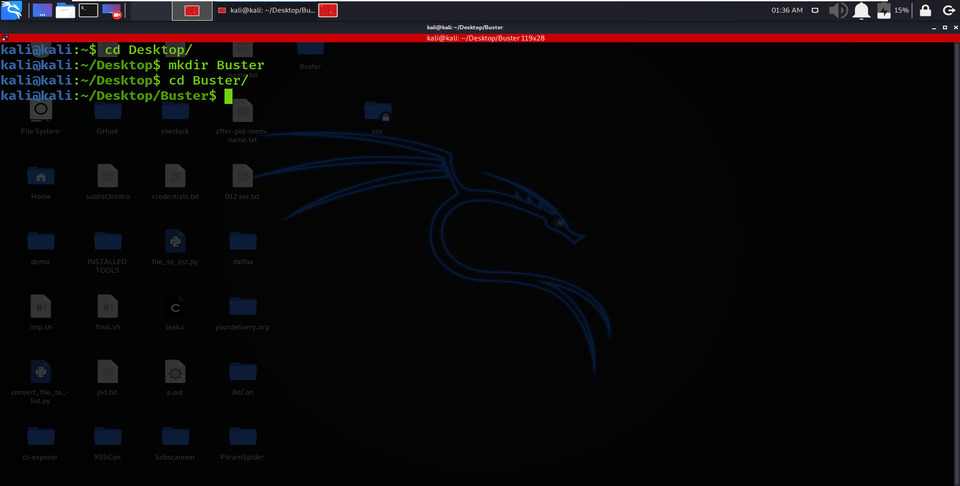Viewport: 960px width, 486px height.
Task: Minimize the terminal window
Action: pyautogui.click(x=934, y=28)
